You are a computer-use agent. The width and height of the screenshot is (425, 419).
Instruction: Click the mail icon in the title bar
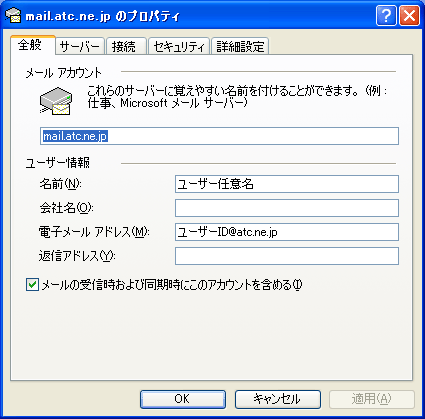(13, 15)
